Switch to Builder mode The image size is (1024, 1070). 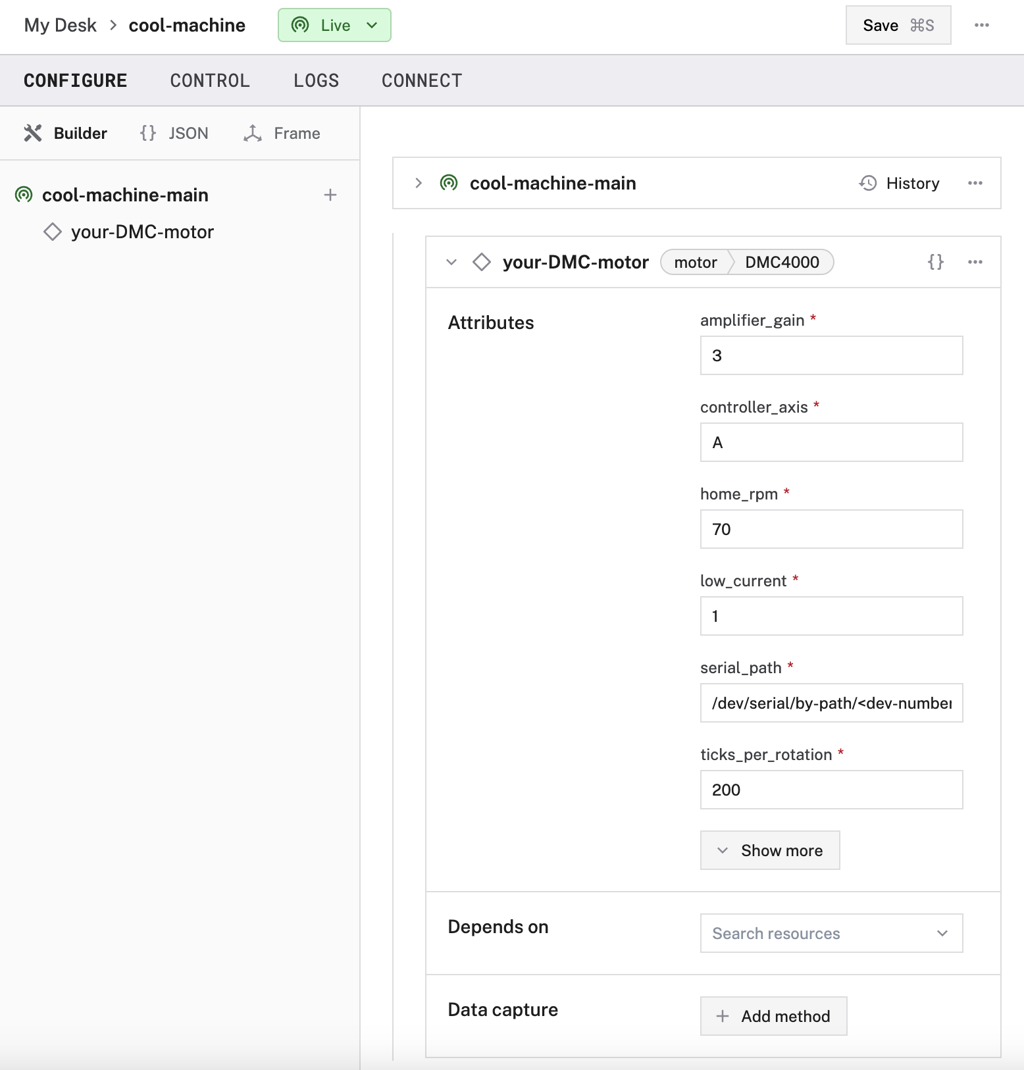(x=66, y=133)
